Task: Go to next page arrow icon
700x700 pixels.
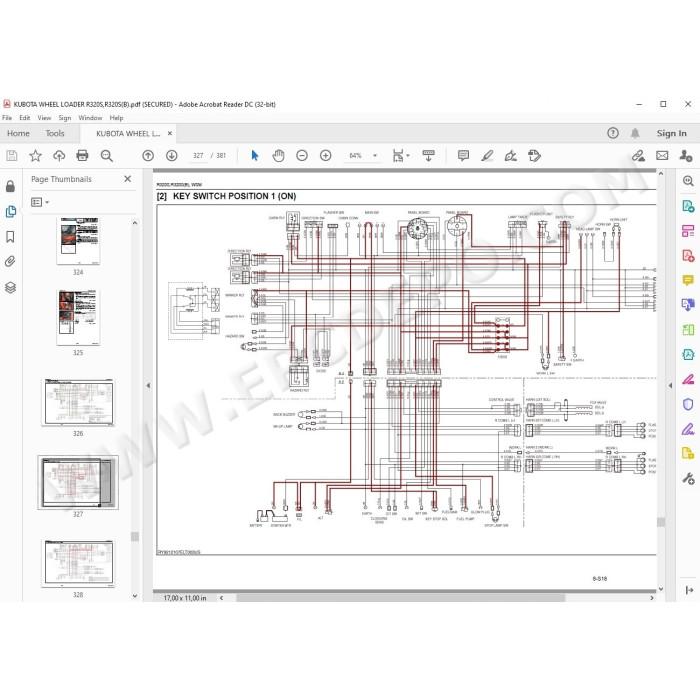Action: click(x=171, y=156)
